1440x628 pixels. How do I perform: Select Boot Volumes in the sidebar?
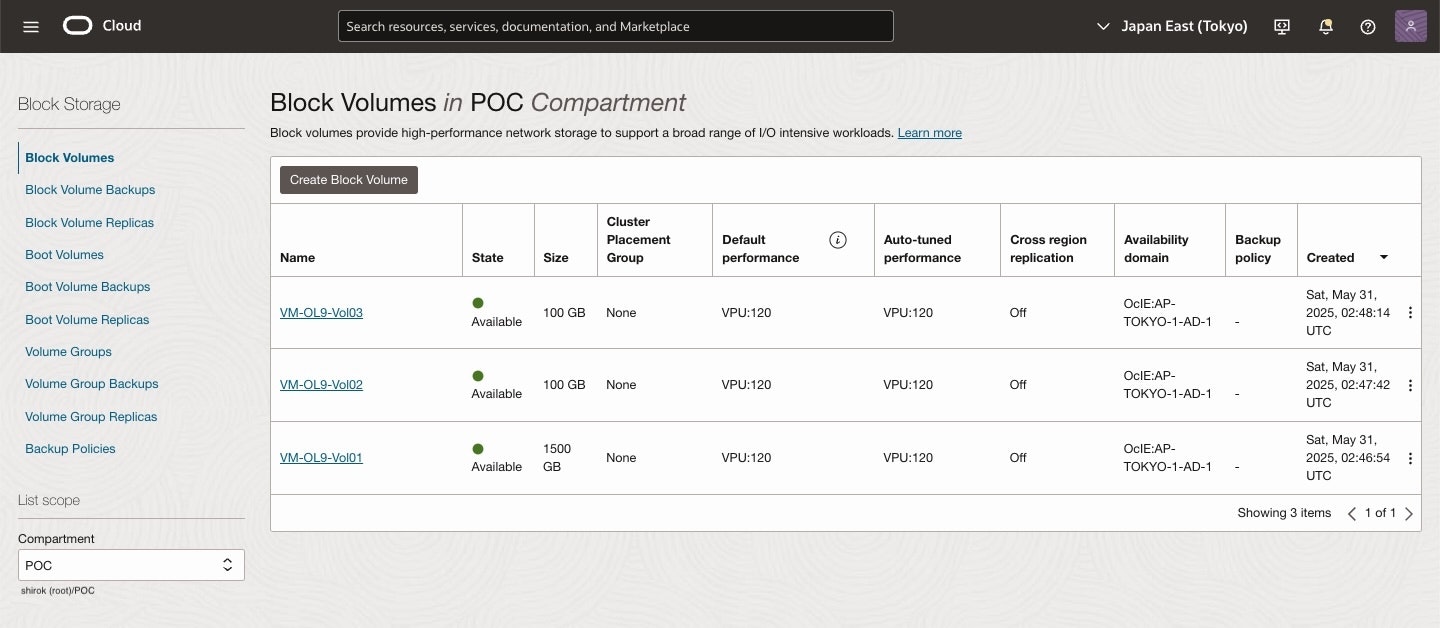coord(64,255)
